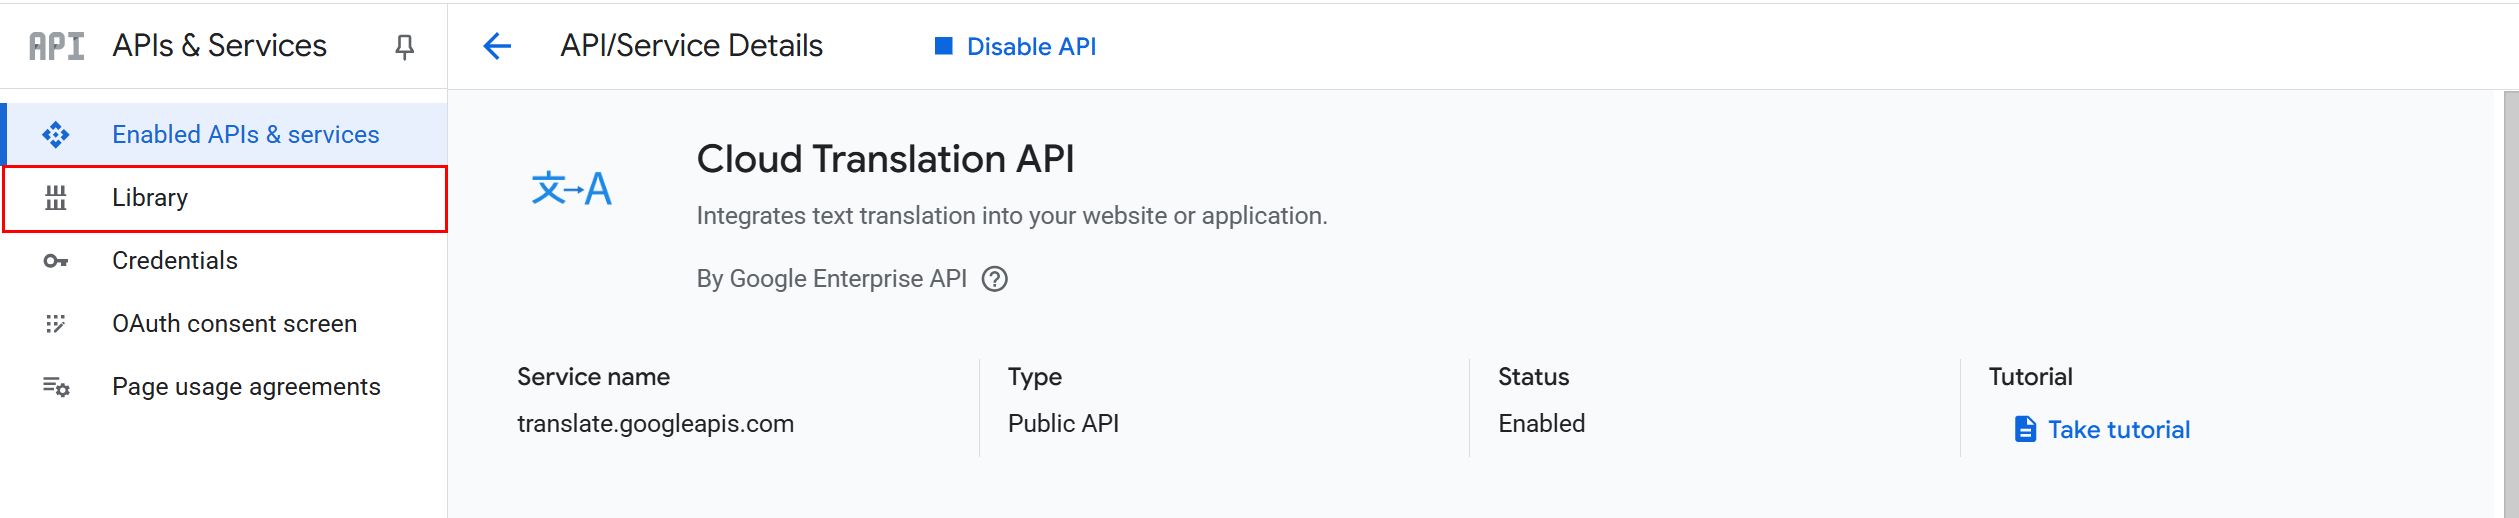
Task: Open help icon beside Google Enterprise API
Action: (x=994, y=279)
